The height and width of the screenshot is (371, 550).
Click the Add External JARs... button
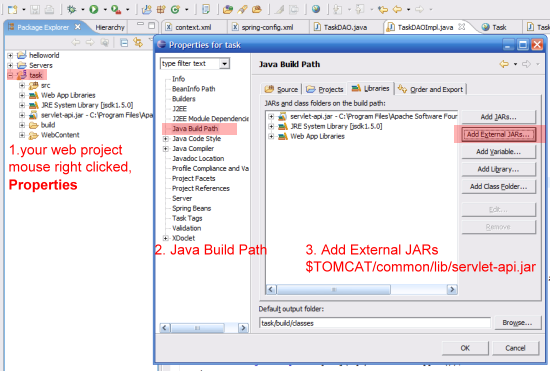[x=498, y=134]
